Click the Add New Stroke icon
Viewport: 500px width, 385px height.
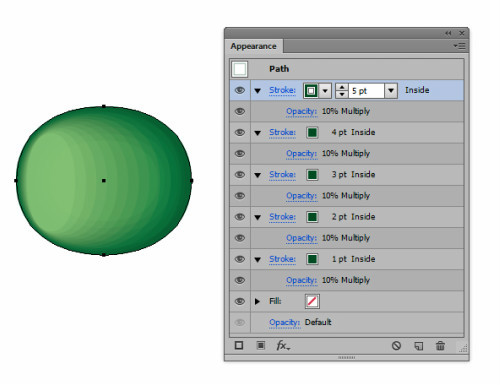[239, 346]
